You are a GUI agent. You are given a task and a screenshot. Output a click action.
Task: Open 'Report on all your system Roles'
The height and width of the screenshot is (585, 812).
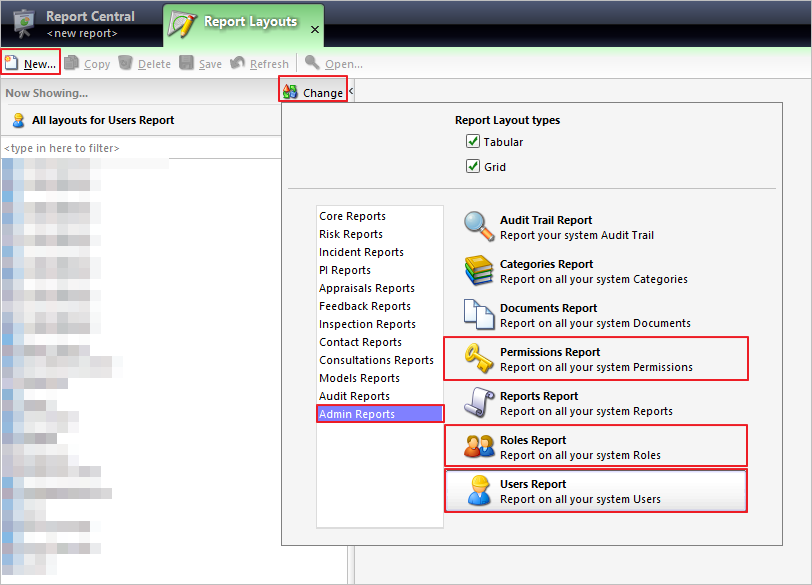point(580,455)
